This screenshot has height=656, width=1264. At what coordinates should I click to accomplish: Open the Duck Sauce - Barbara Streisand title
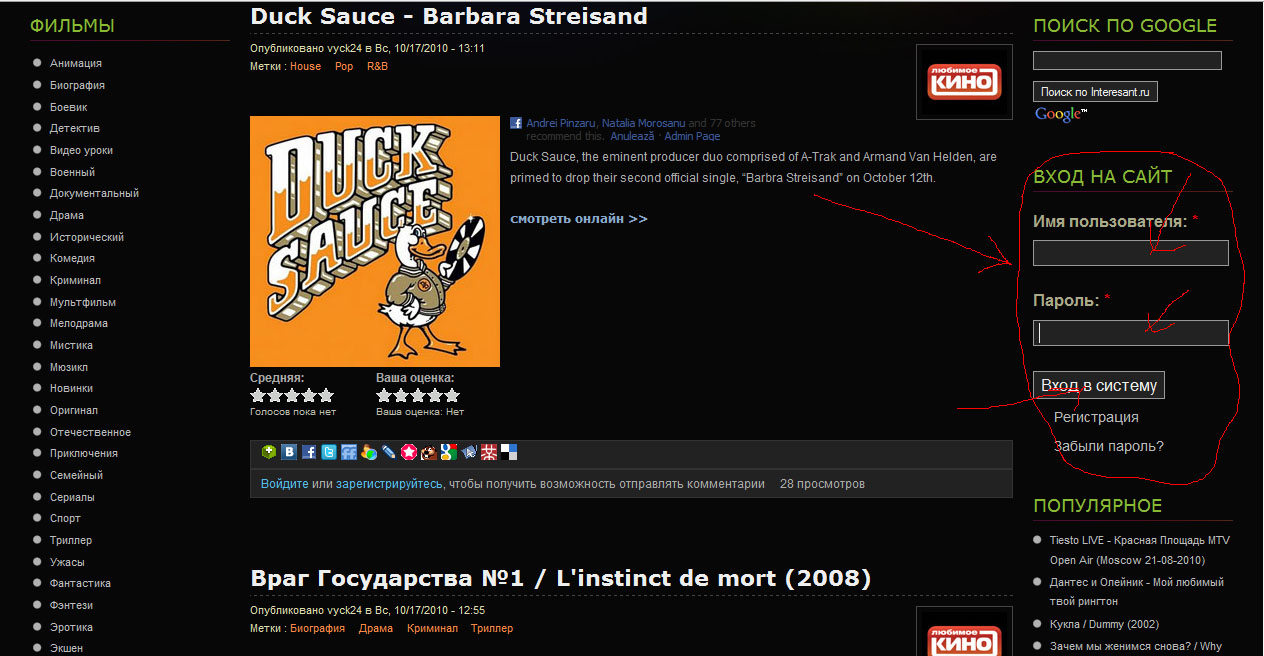(449, 16)
